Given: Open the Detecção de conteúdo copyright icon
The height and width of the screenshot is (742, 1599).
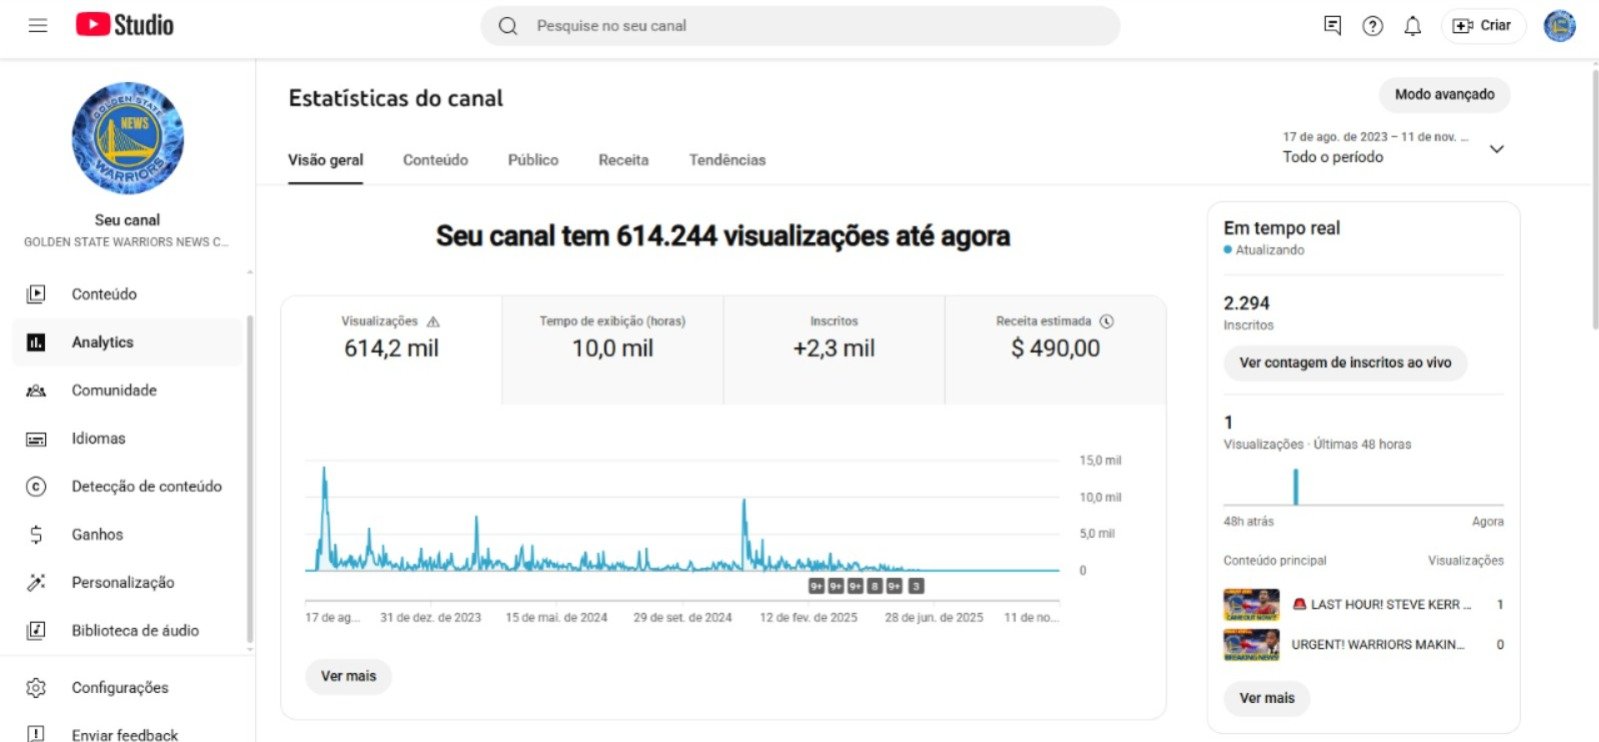Looking at the screenshot, I should (36, 487).
